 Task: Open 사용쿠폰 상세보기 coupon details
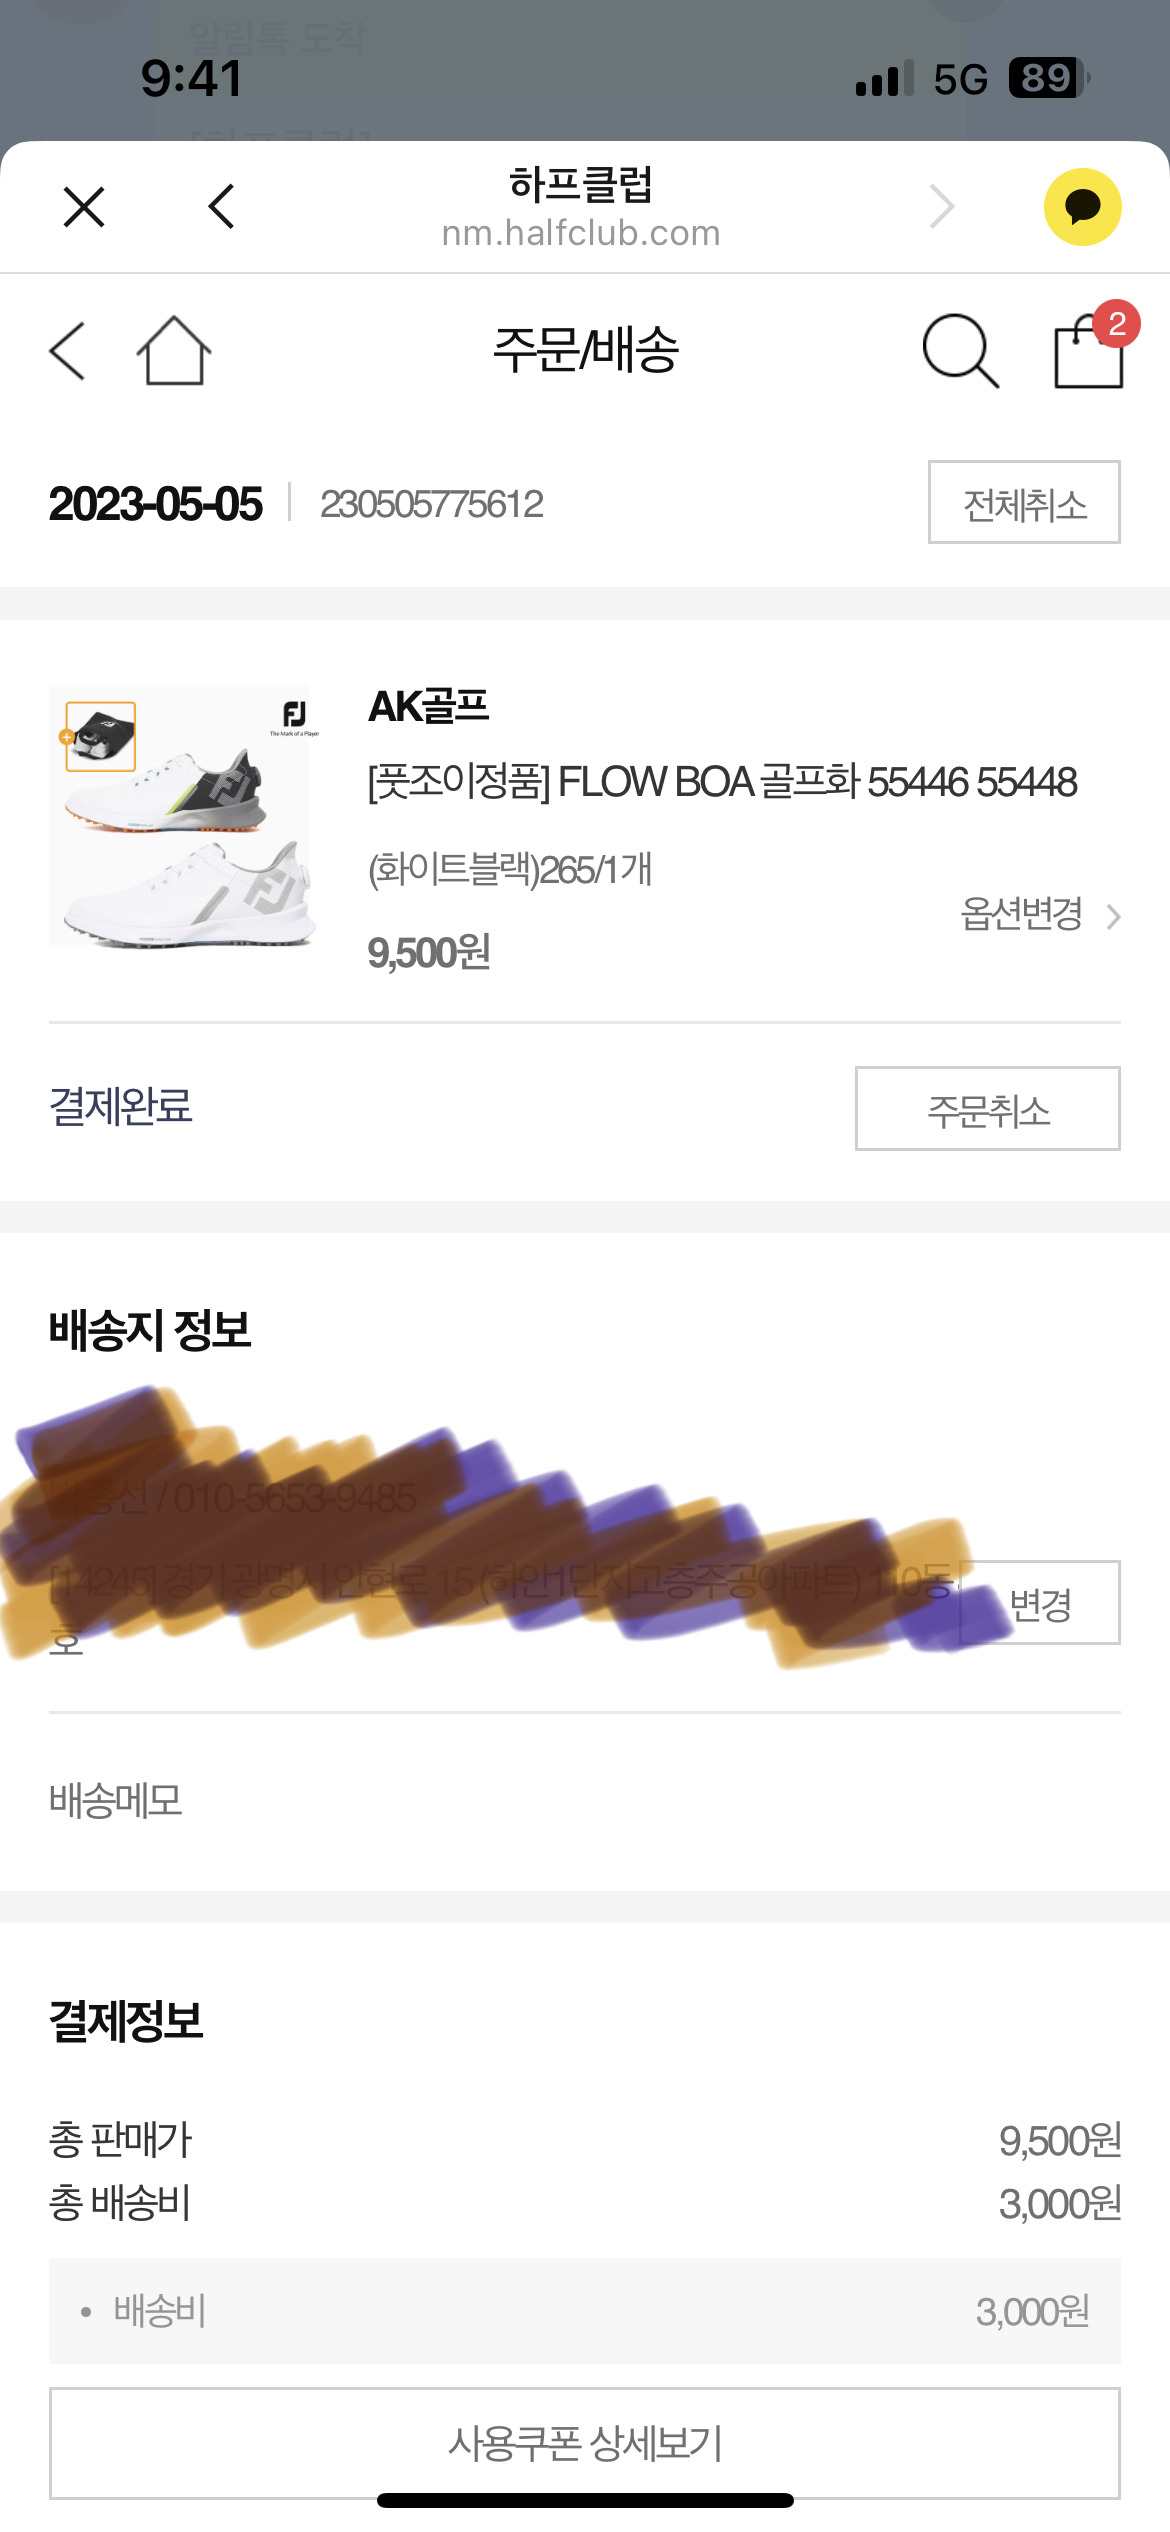[584, 2443]
